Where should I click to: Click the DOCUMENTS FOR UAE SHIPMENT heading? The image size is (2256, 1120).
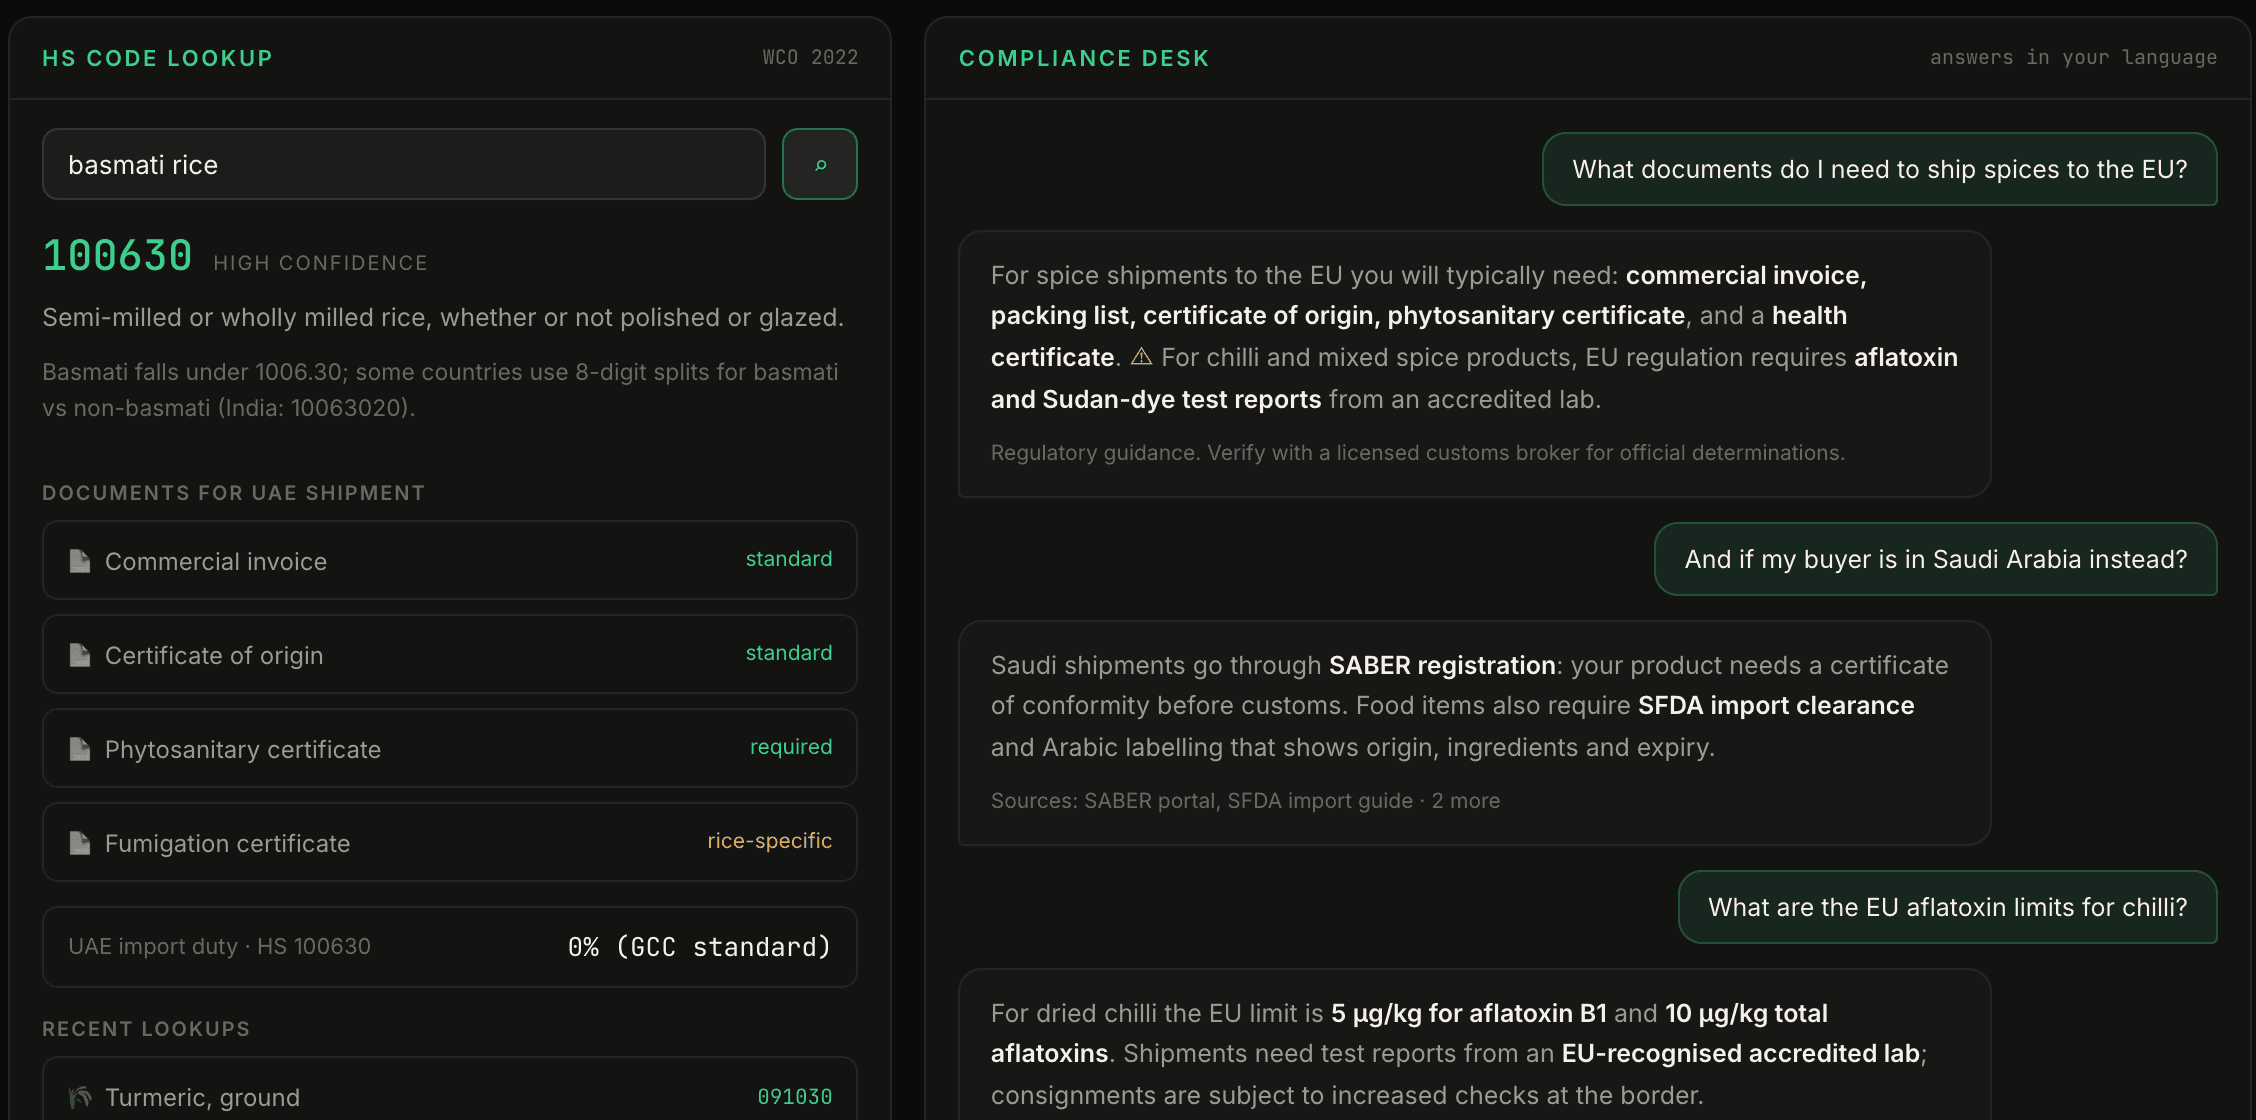[x=233, y=493]
